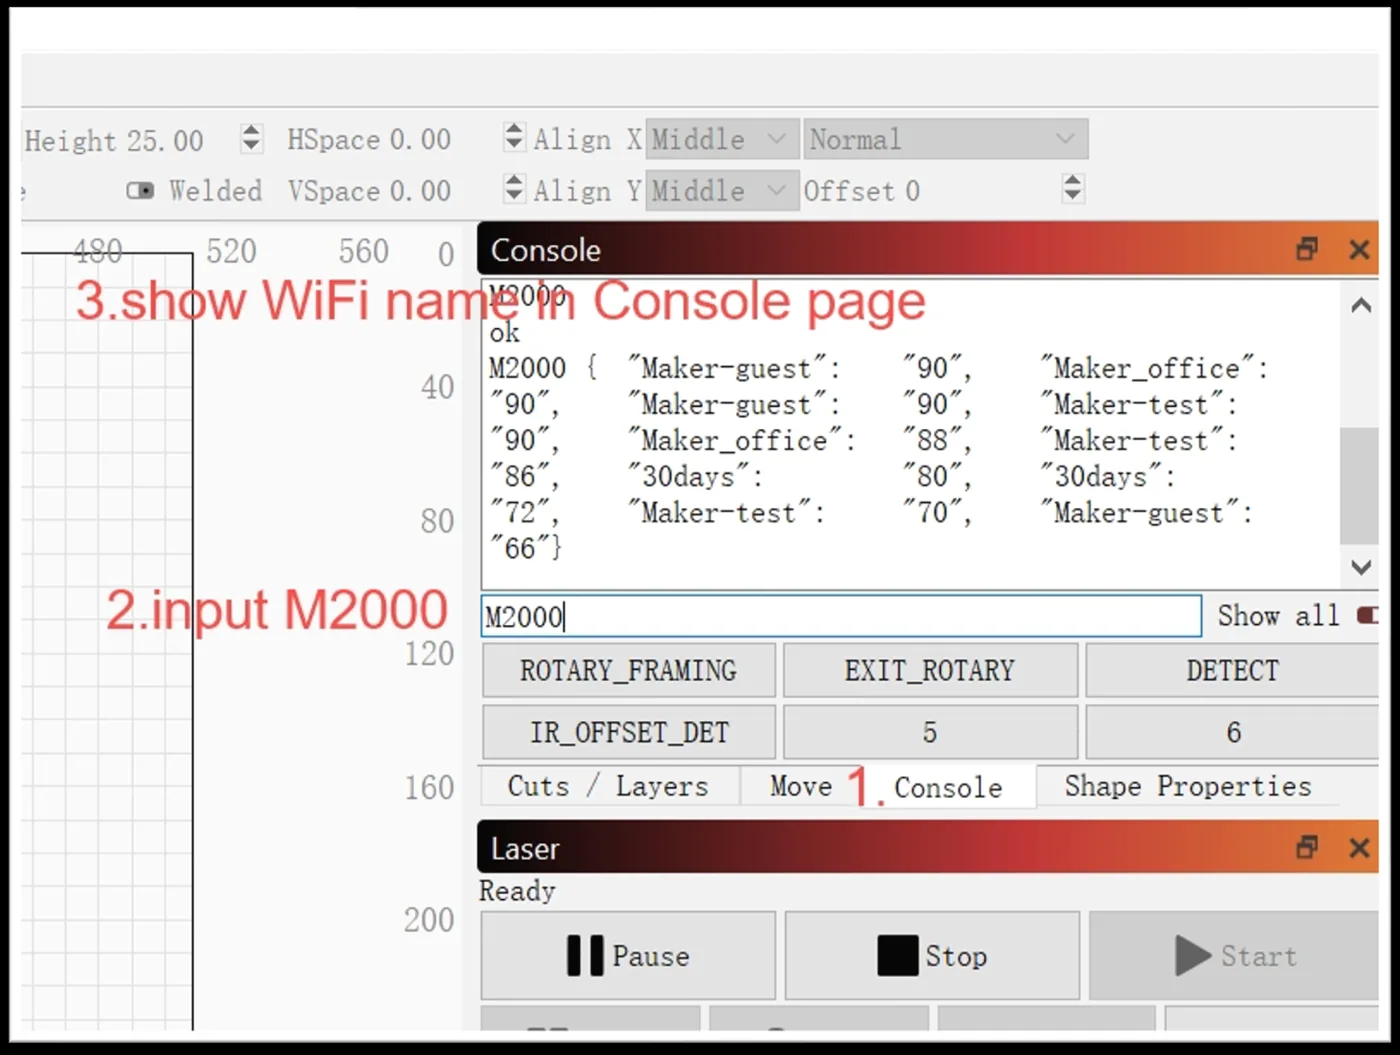Adjust the Offset value stepper
The width and height of the screenshot is (1400, 1055).
[1072, 188]
